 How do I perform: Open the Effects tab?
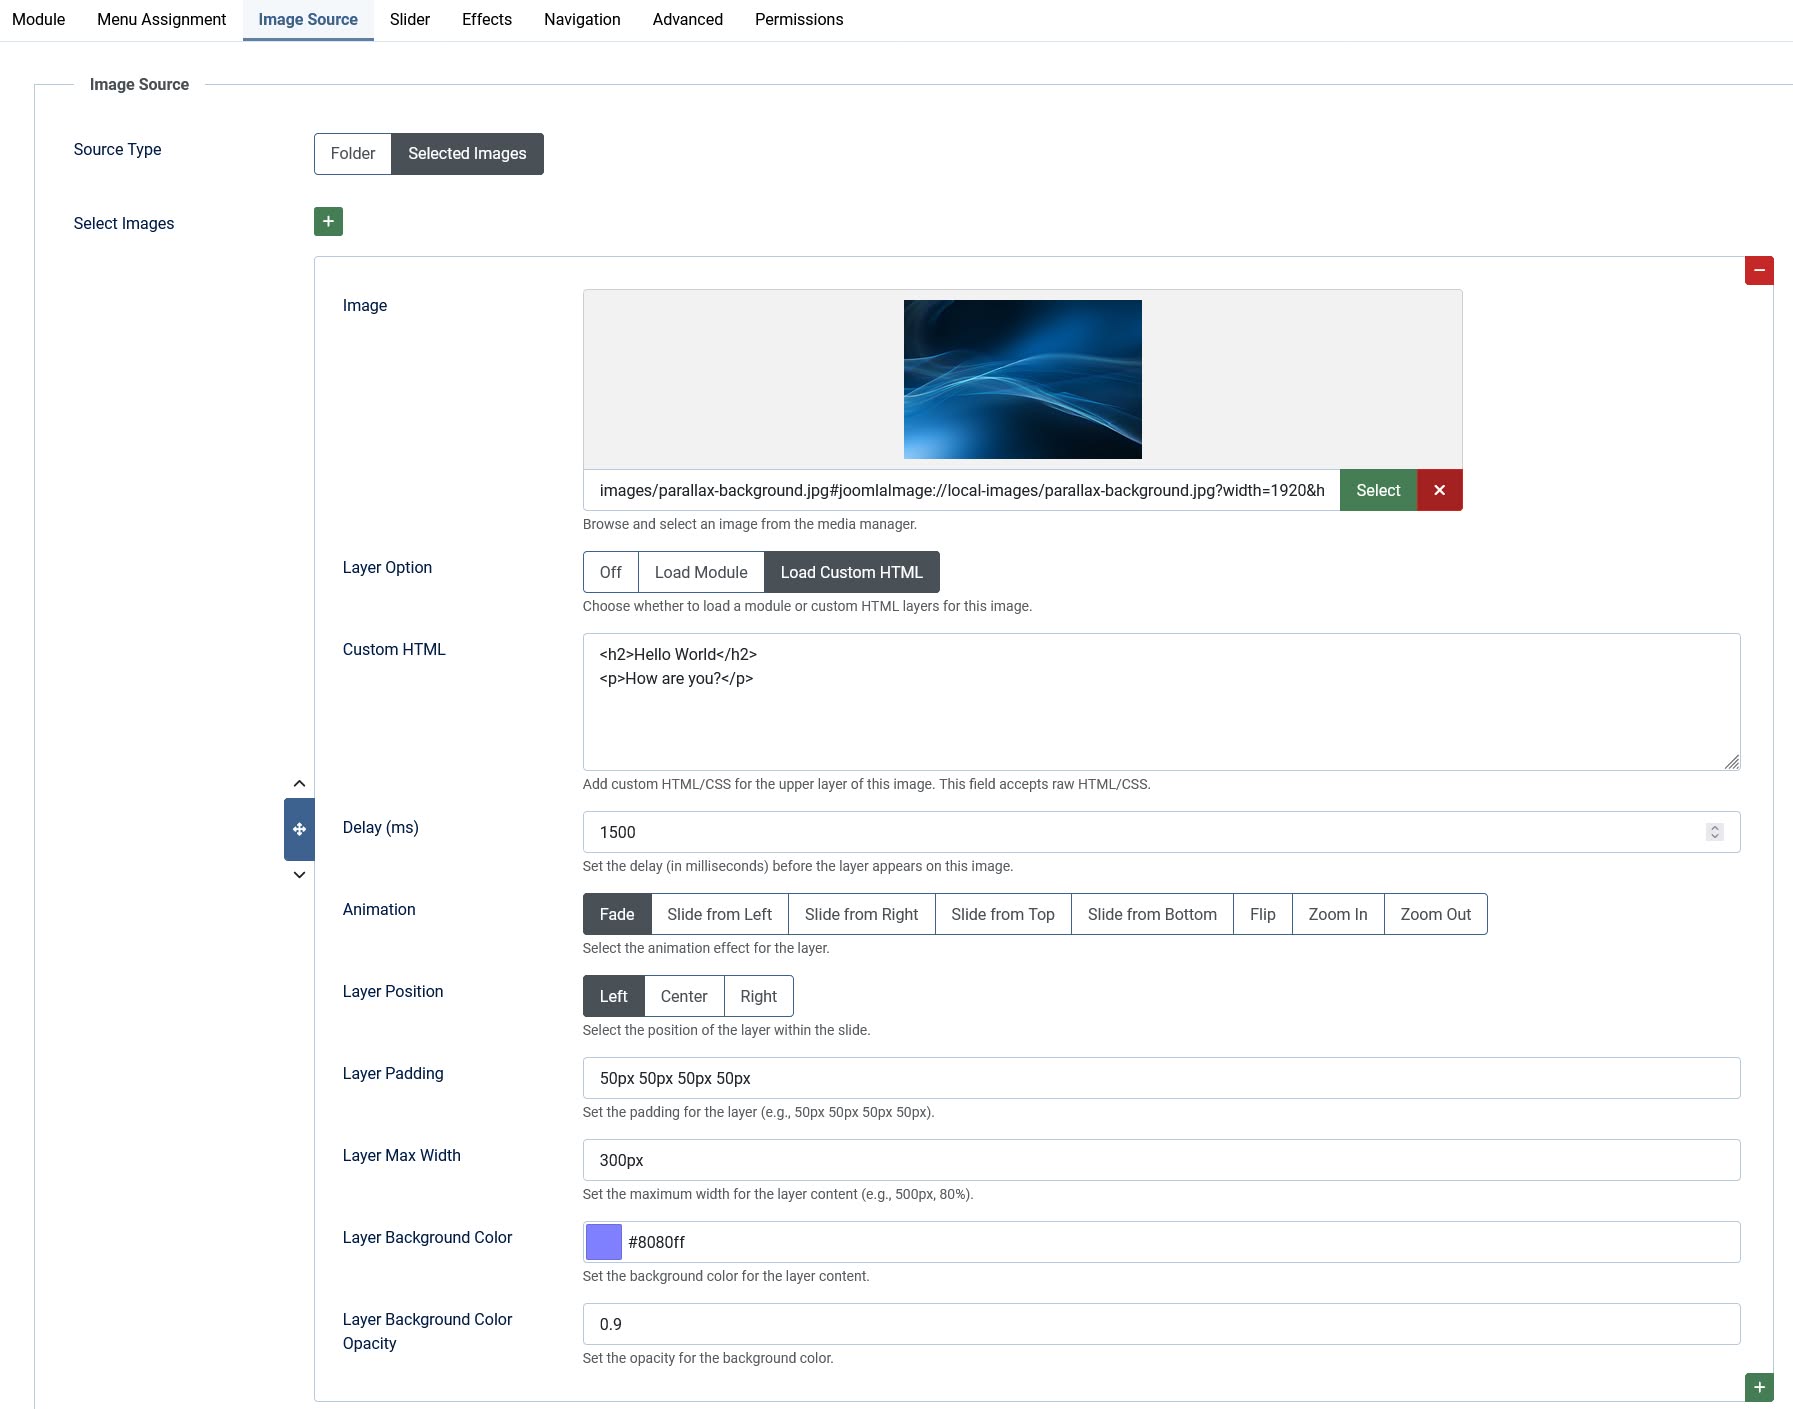tap(486, 19)
